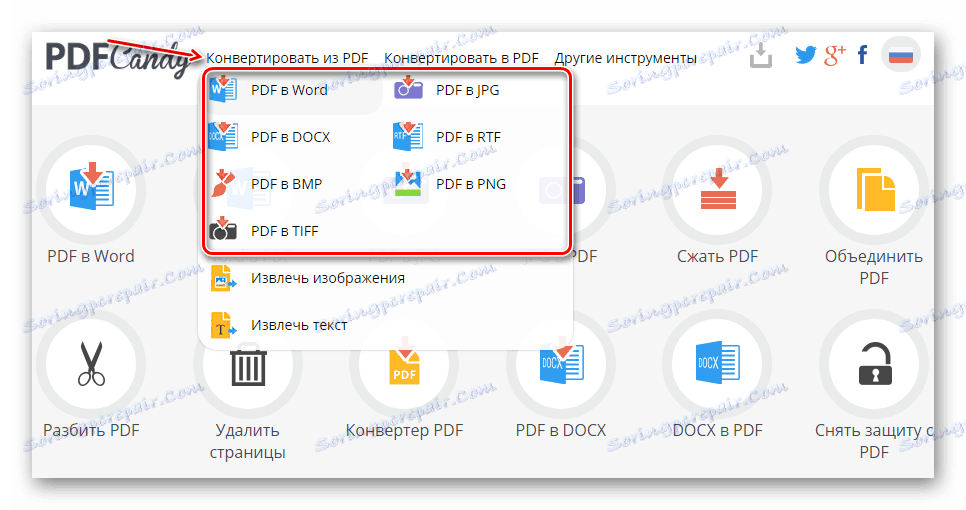Open the Twitter share icon
The image size is (966, 510).
[x=805, y=55]
